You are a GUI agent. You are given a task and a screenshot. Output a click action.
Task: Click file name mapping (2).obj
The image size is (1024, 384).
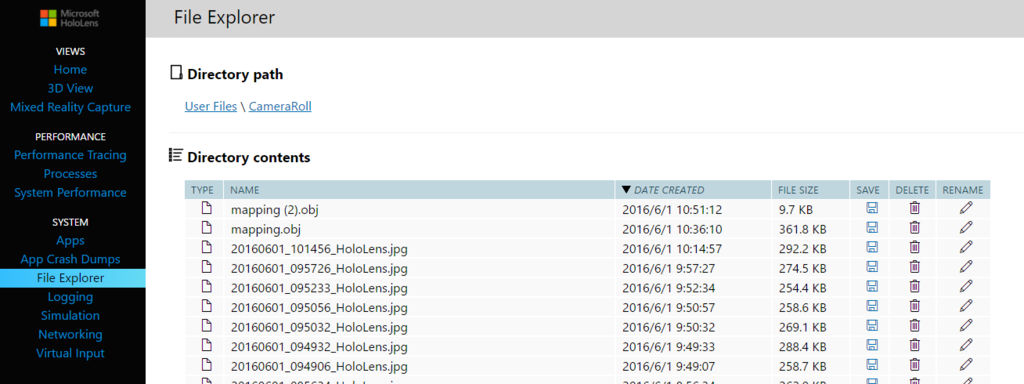[x=275, y=210]
